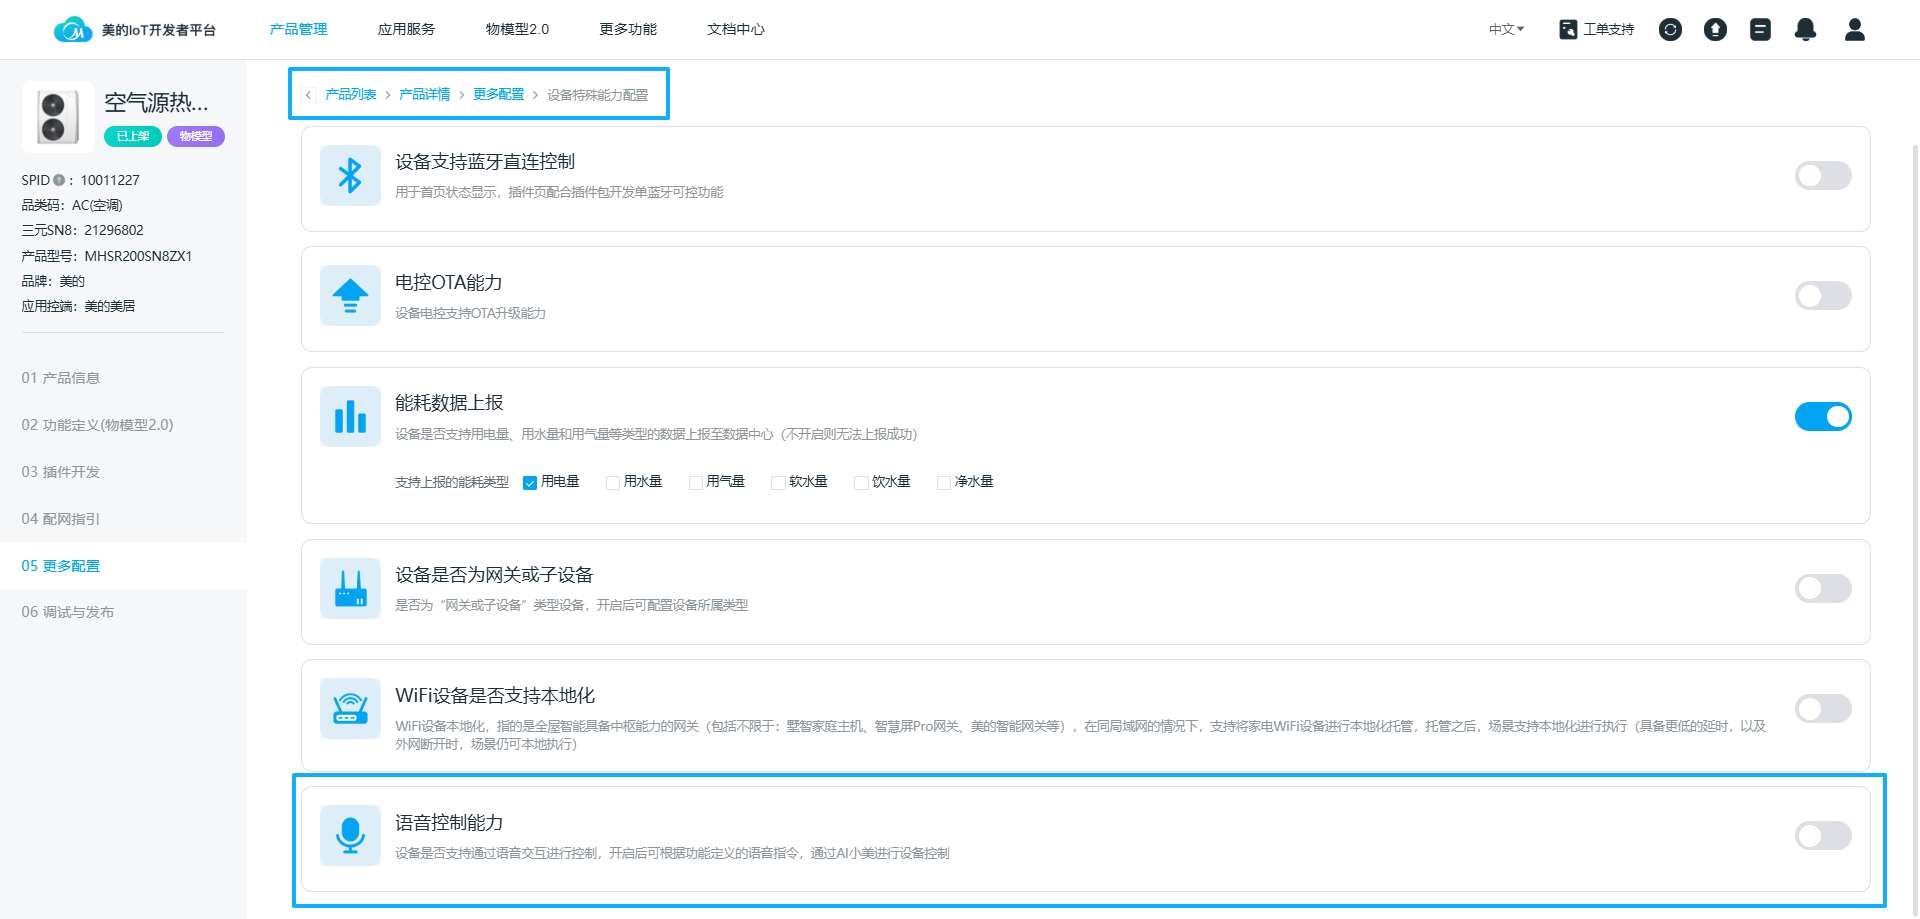
Task: Click the SPID help question mark icon
Action: point(59,180)
